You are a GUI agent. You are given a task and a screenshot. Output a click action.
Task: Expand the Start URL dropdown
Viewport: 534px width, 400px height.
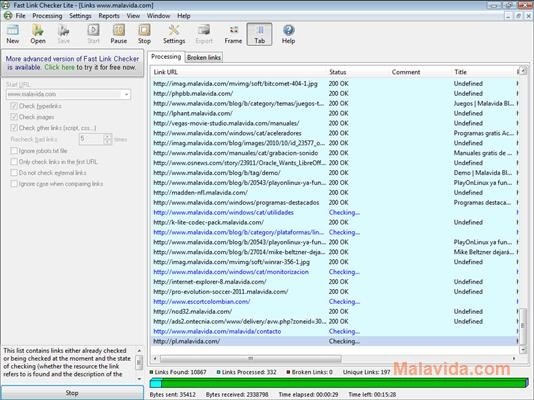126,94
